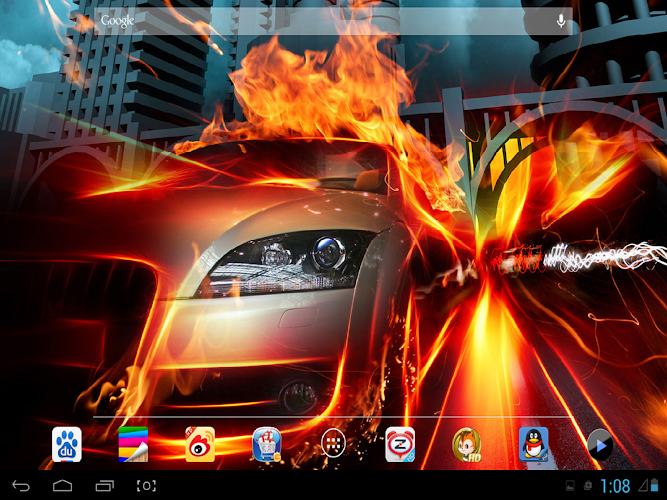Focus the Google search bar
Image resolution: width=667 pixels, height=500 pixels.
pyautogui.click(x=333, y=20)
